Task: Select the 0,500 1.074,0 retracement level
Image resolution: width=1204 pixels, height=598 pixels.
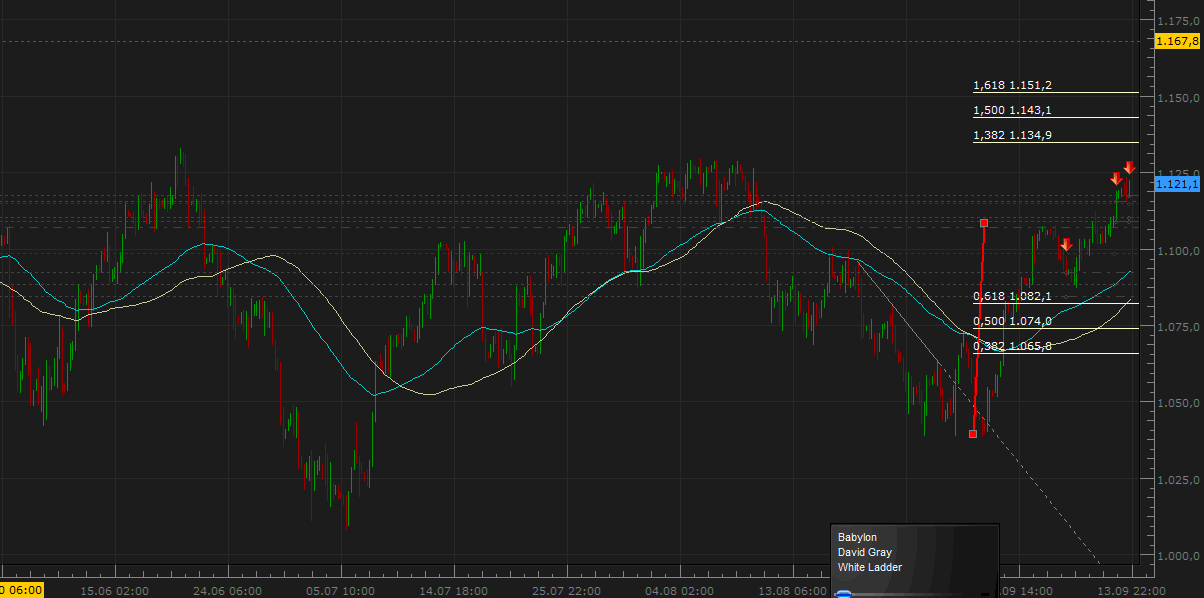Action: 1012,321
